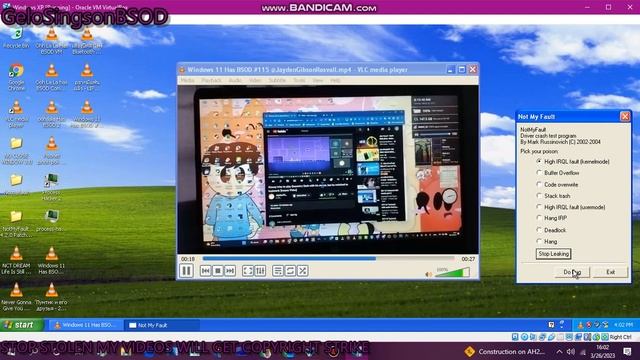640x360 pixels.
Task: Select the process-ha... installer desktop icon
Action: [x=51, y=221]
